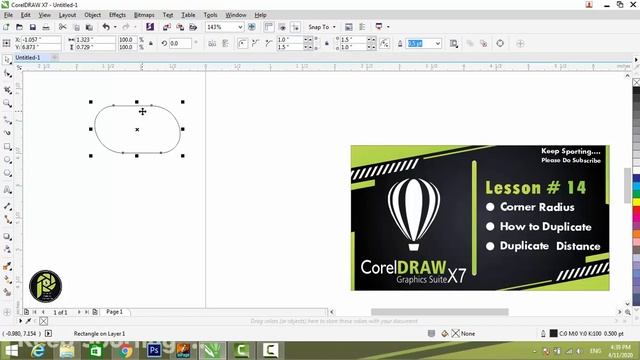Select the Pick tool in the toolbox
Screen dimensions: 640x360
click(x=7, y=60)
